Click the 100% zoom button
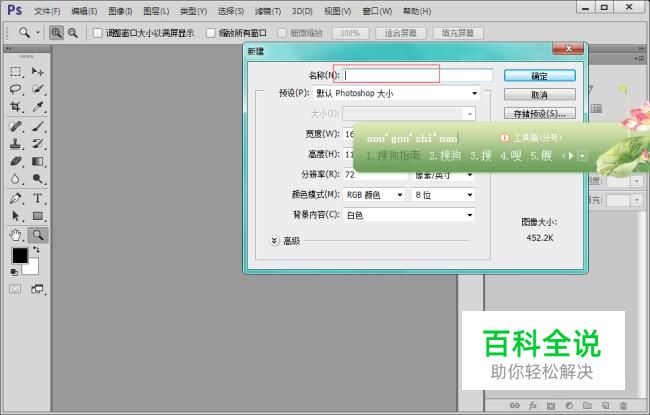The height and width of the screenshot is (415, 650). [350, 33]
